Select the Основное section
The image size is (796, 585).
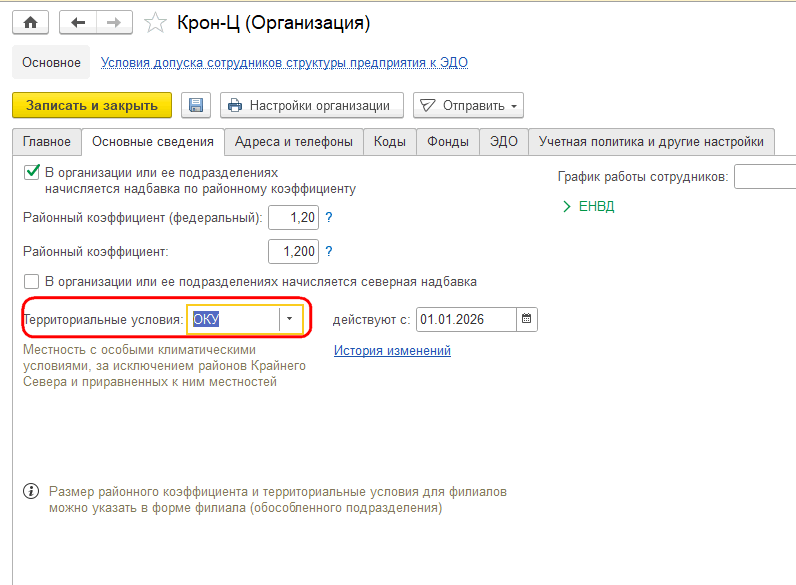pyautogui.click(x=51, y=62)
